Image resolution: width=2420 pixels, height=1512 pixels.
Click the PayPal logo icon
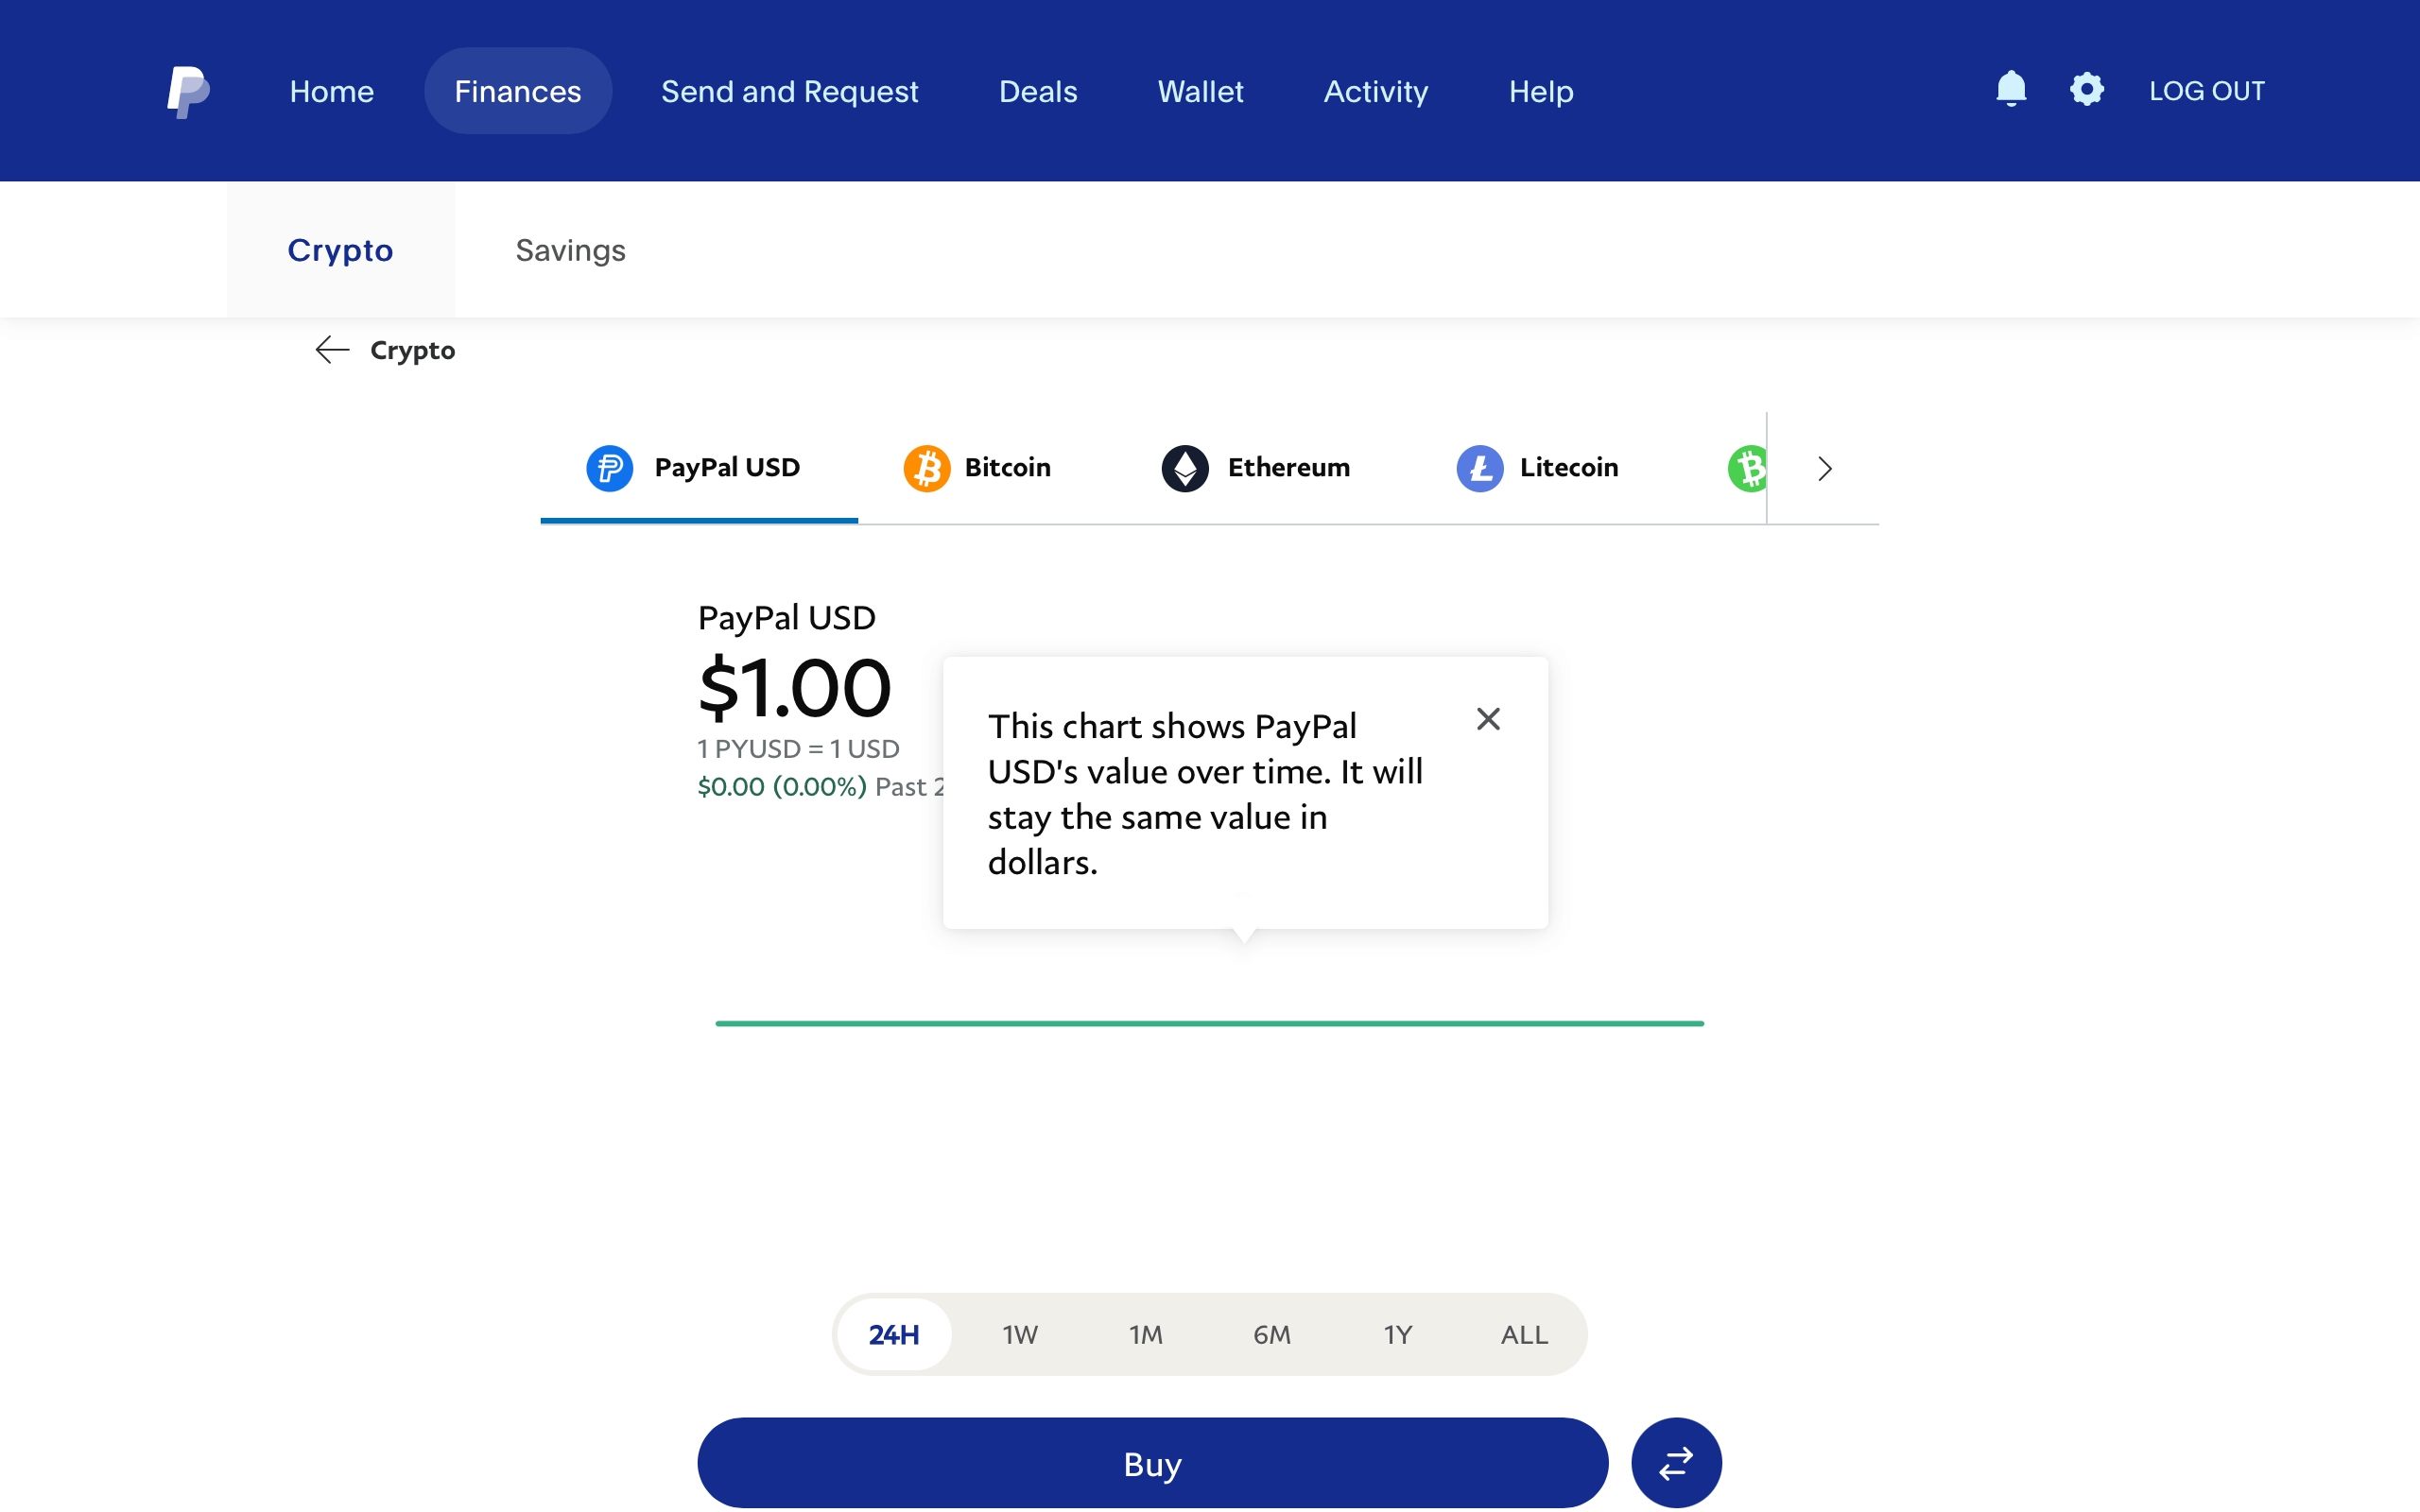click(x=188, y=91)
